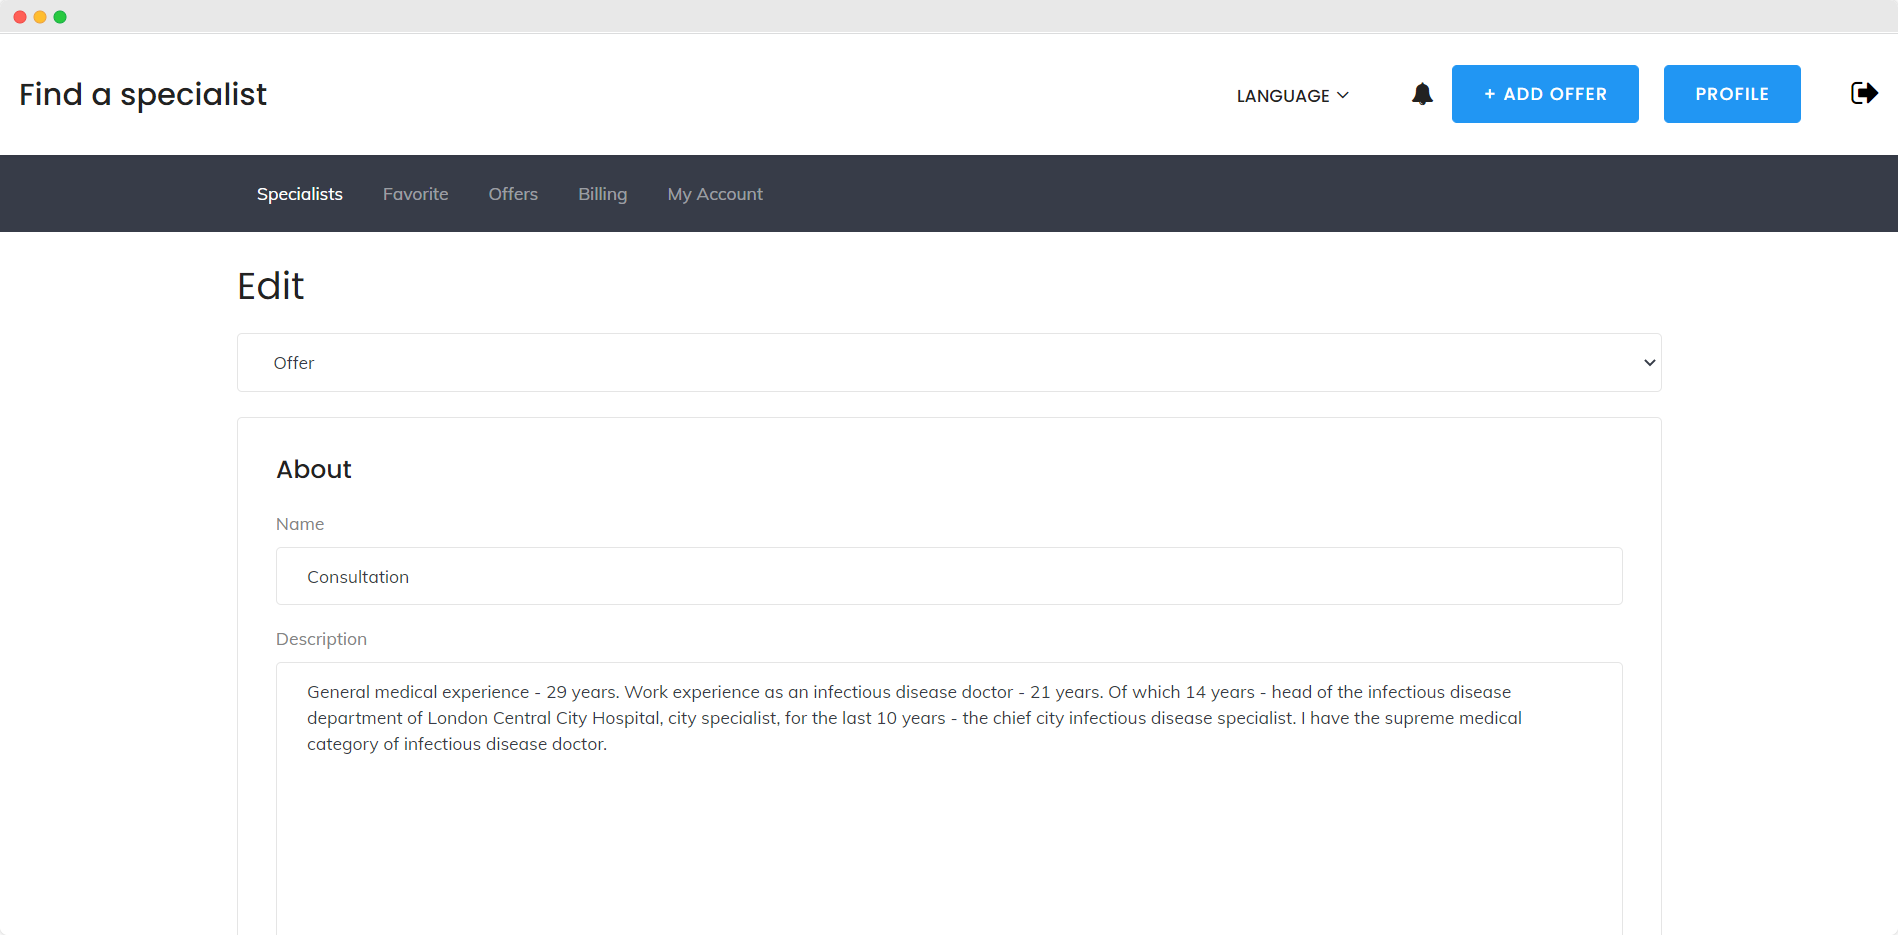This screenshot has height=935, width=1898.
Task: Go to the Specialists tab
Action: point(300,194)
